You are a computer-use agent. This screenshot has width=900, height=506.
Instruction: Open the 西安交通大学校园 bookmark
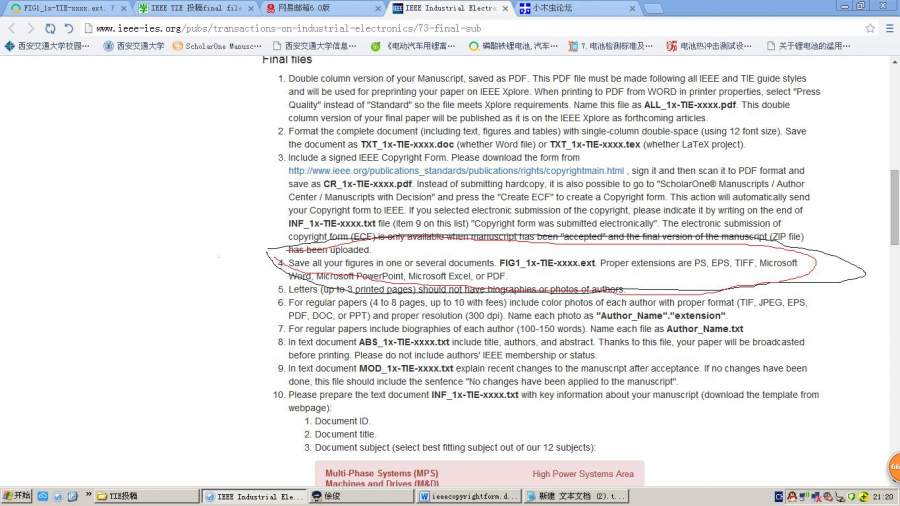47,46
